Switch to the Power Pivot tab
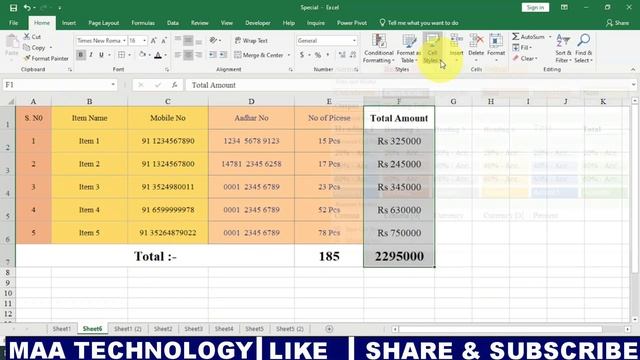This screenshot has width=640, height=360. [351, 23]
